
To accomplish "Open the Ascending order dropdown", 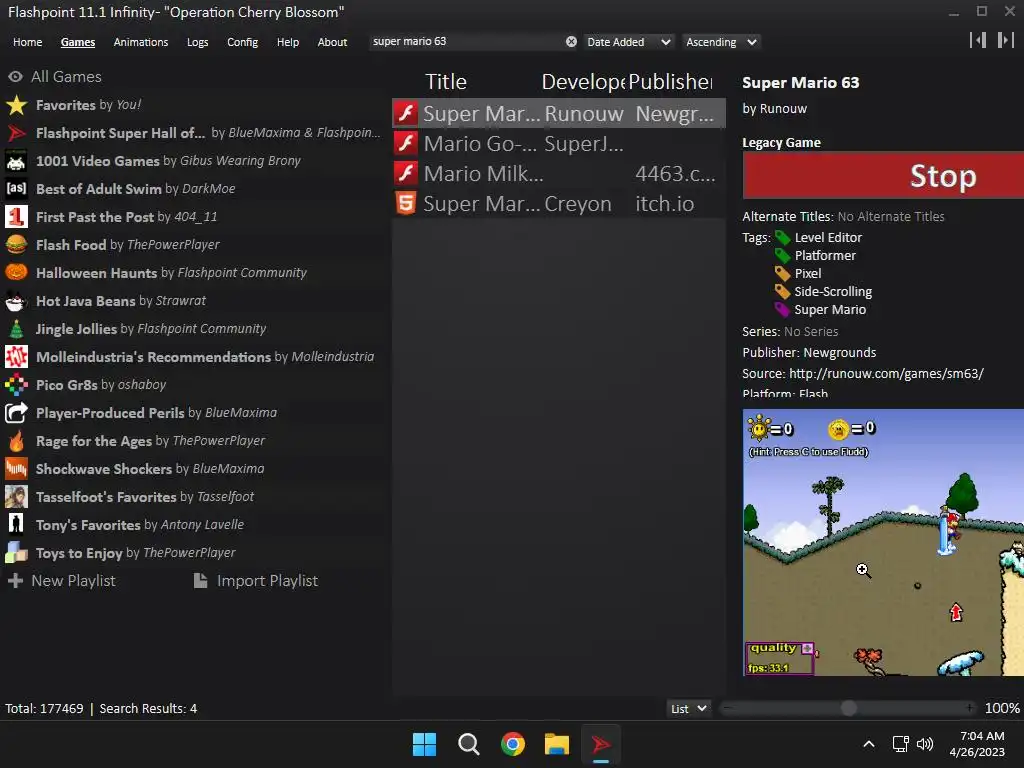I will (722, 42).
